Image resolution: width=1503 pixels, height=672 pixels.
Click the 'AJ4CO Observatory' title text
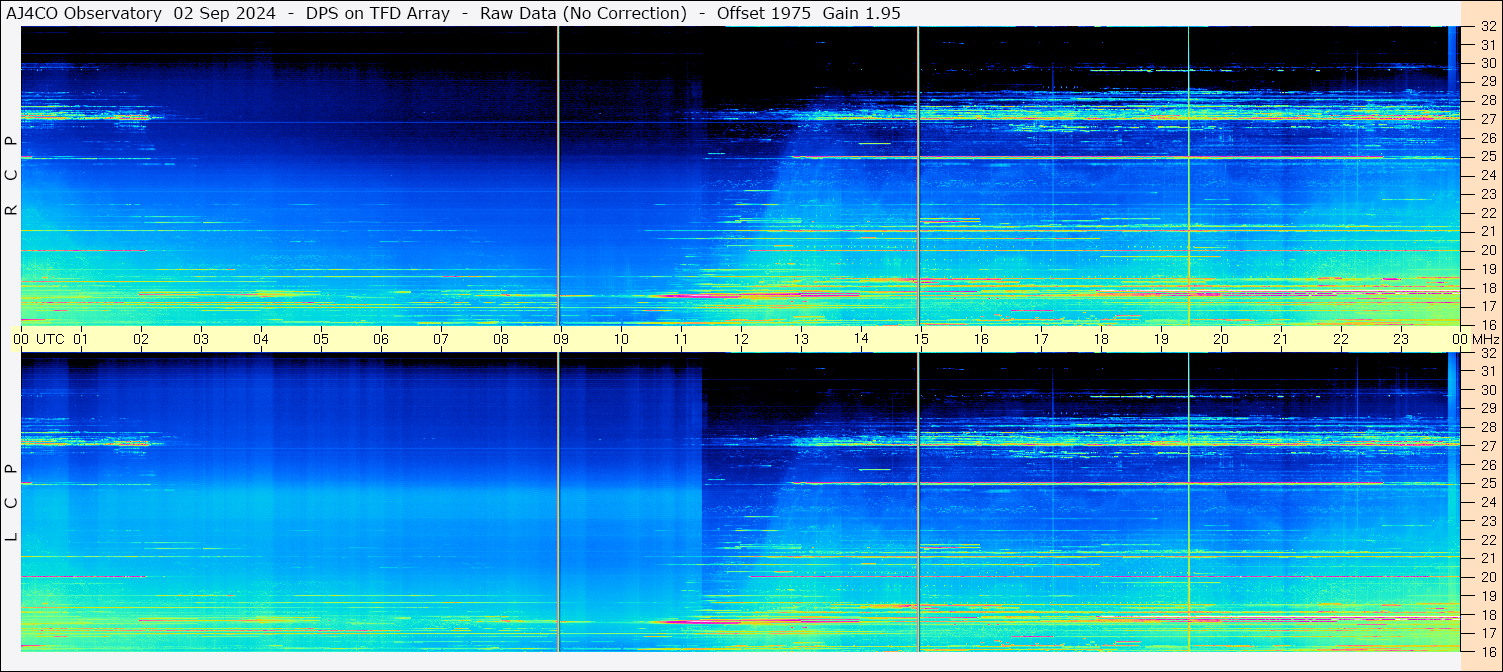click(83, 13)
